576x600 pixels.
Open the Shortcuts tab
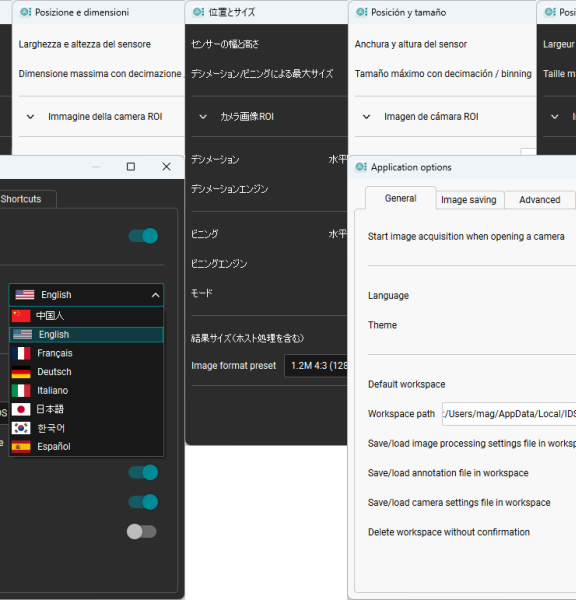pos(28,199)
